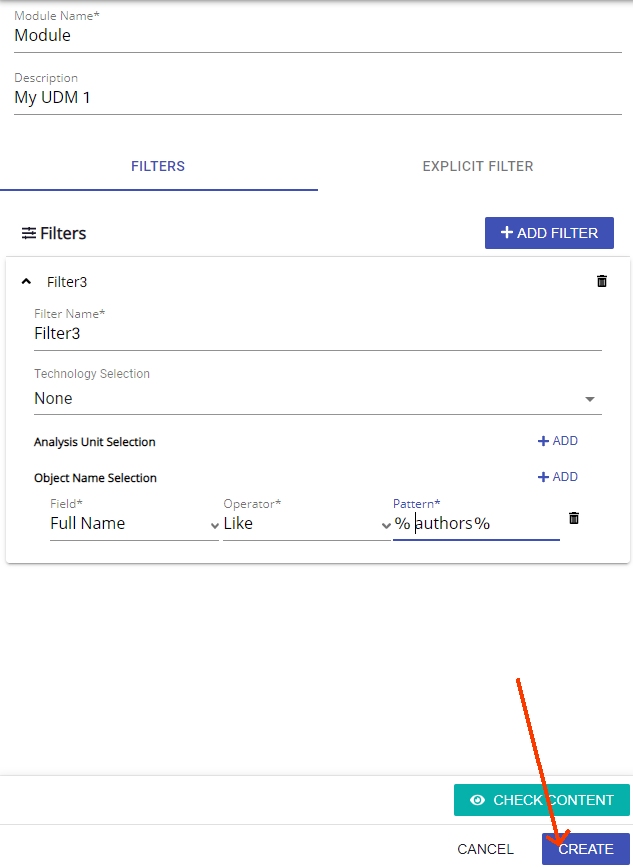Click into the Module Name field
The image size is (633, 868).
[x=317, y=36]
